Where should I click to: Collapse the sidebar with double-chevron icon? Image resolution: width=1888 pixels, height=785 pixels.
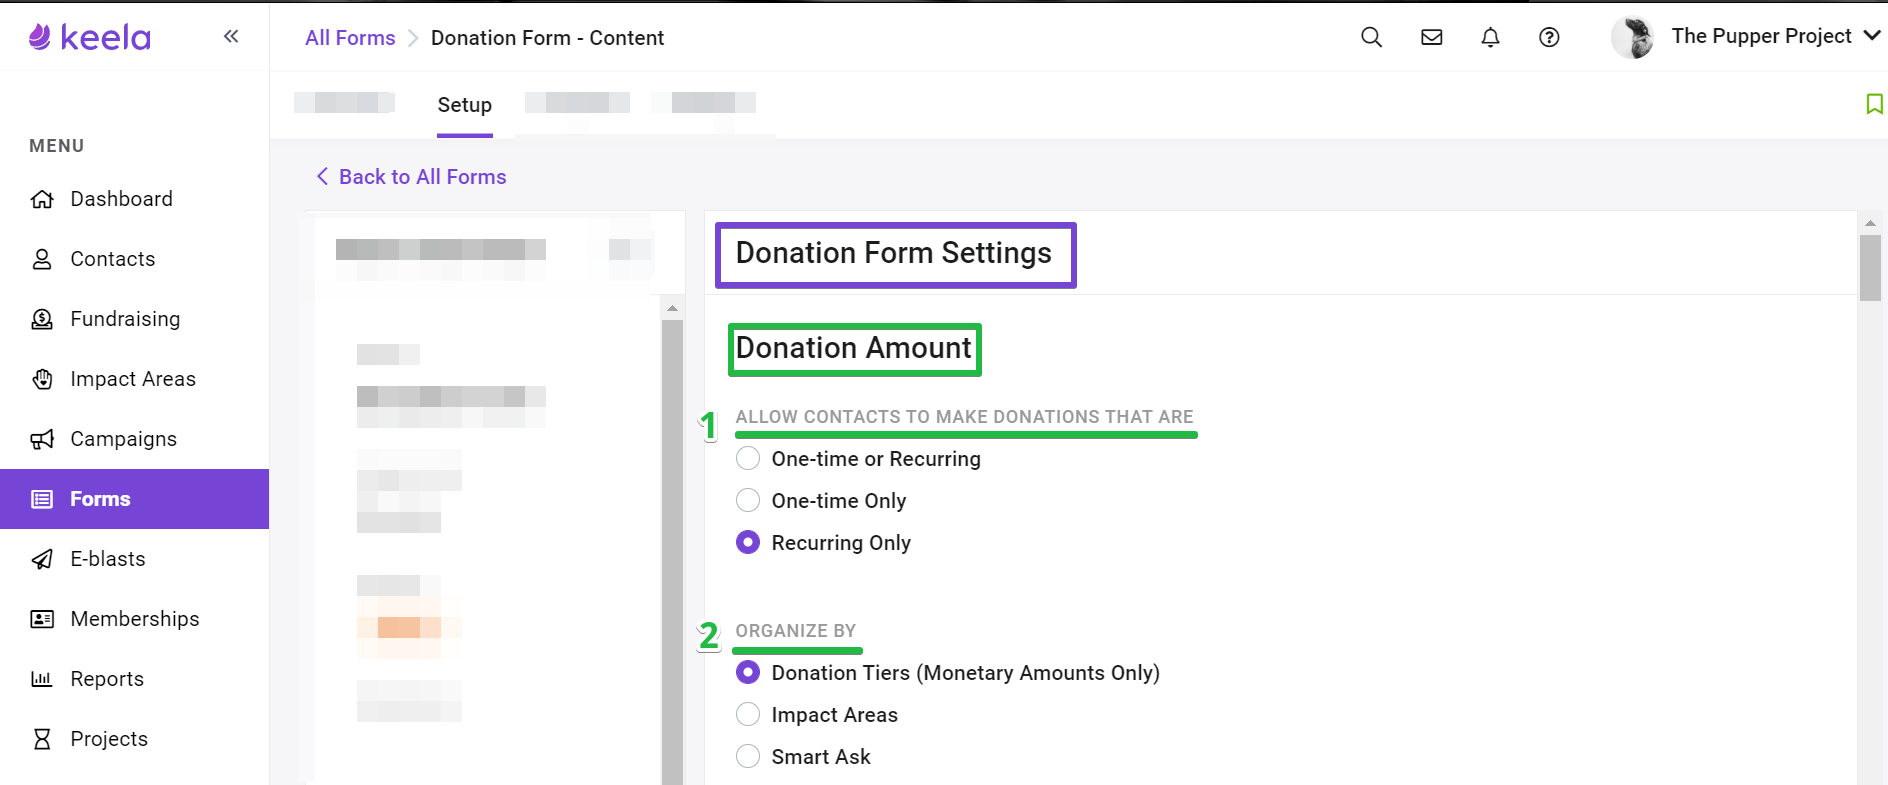click(x=231, y=37)
